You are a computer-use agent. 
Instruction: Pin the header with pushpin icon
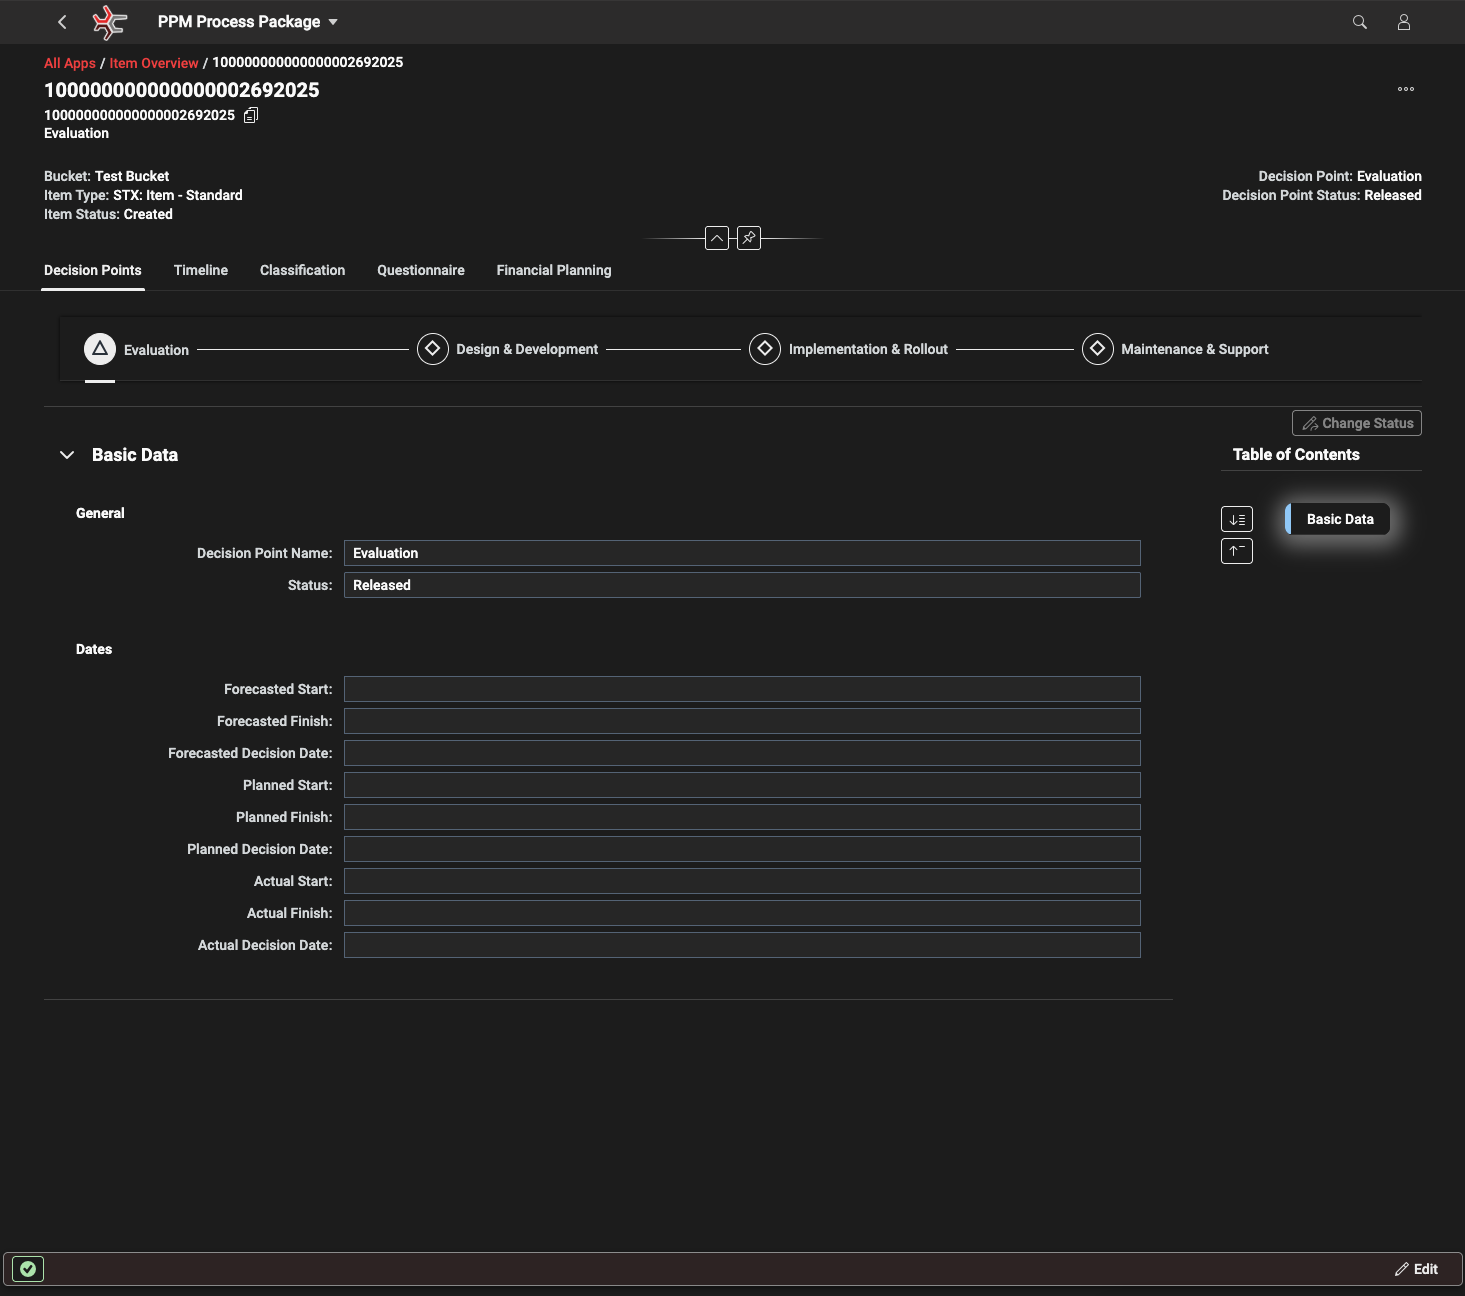[748, 238]
